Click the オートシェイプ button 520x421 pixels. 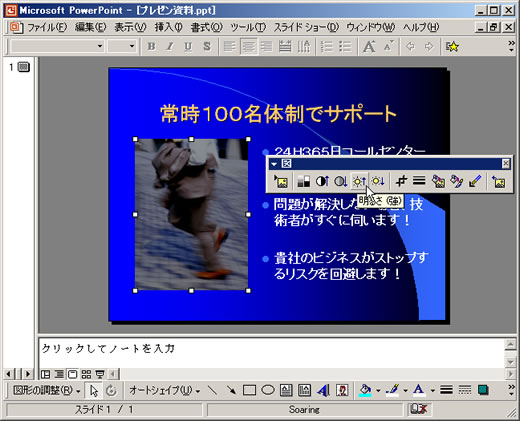coord(164,390)
